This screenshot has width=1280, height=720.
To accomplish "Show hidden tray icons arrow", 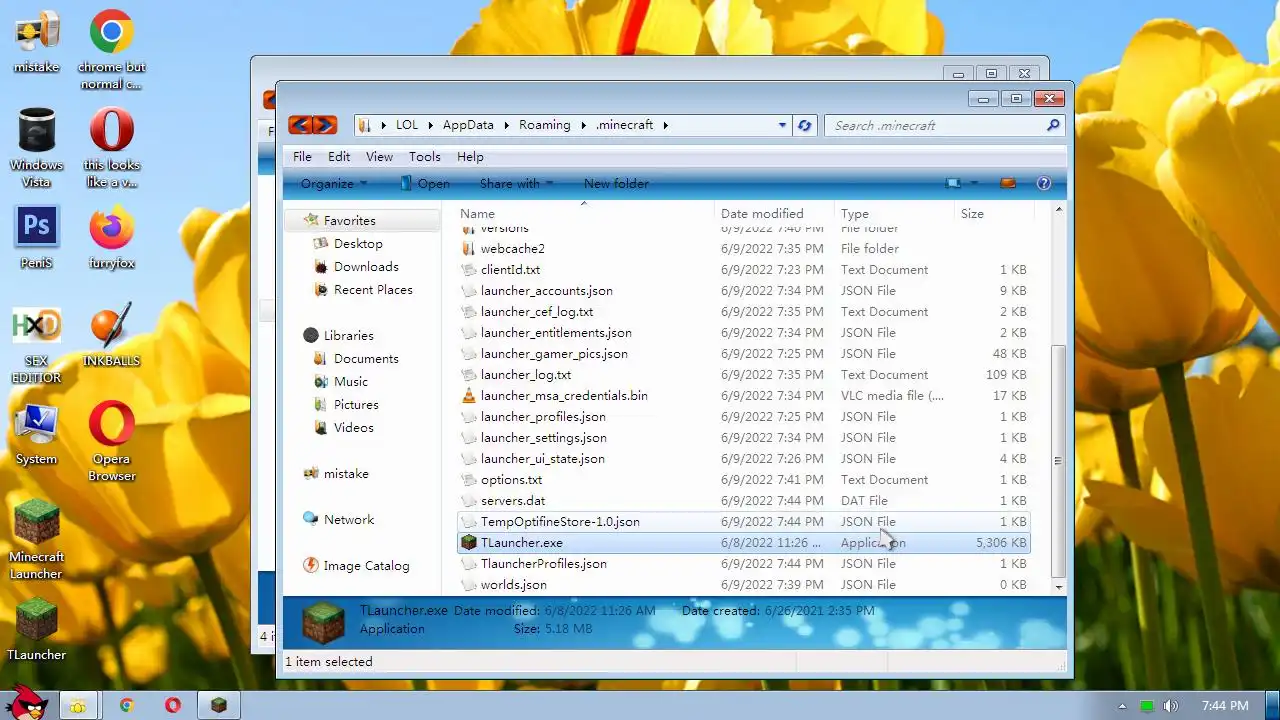I will 1122,706.
